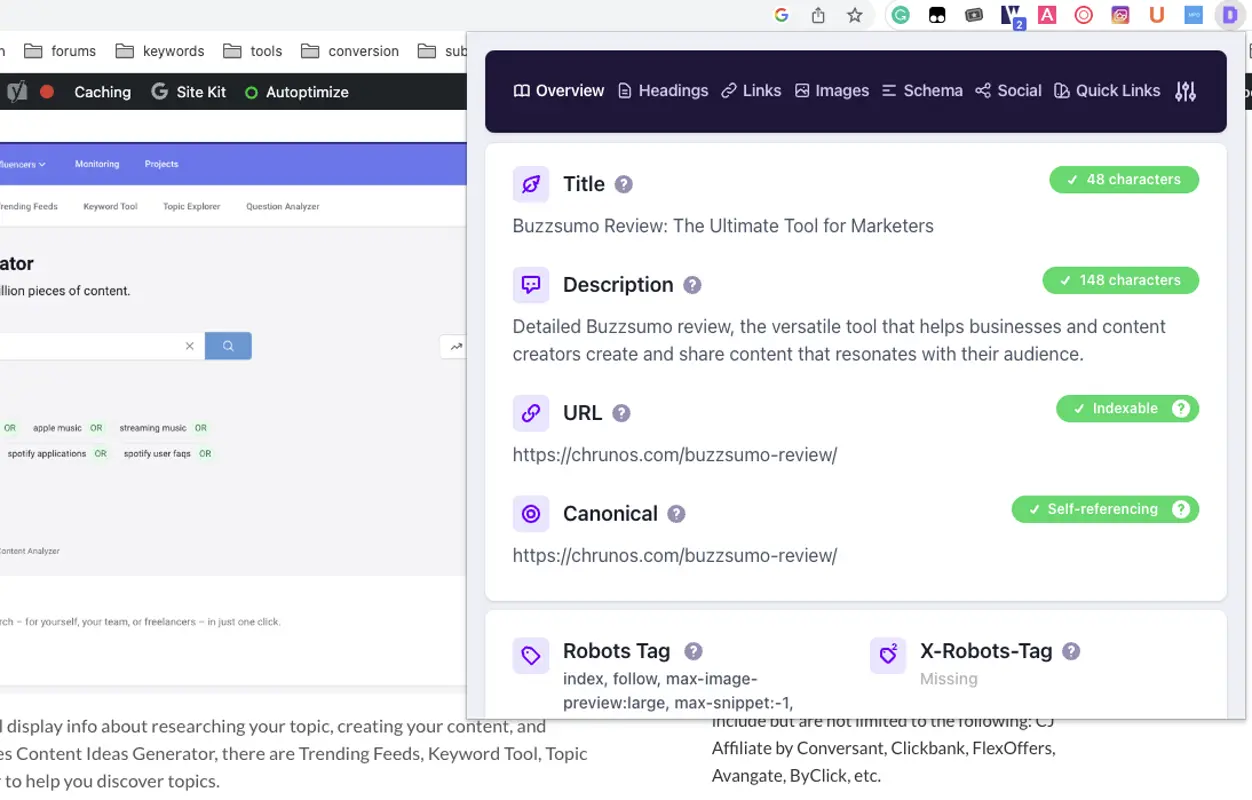Click the help icon next to Title

click(624, 185)
